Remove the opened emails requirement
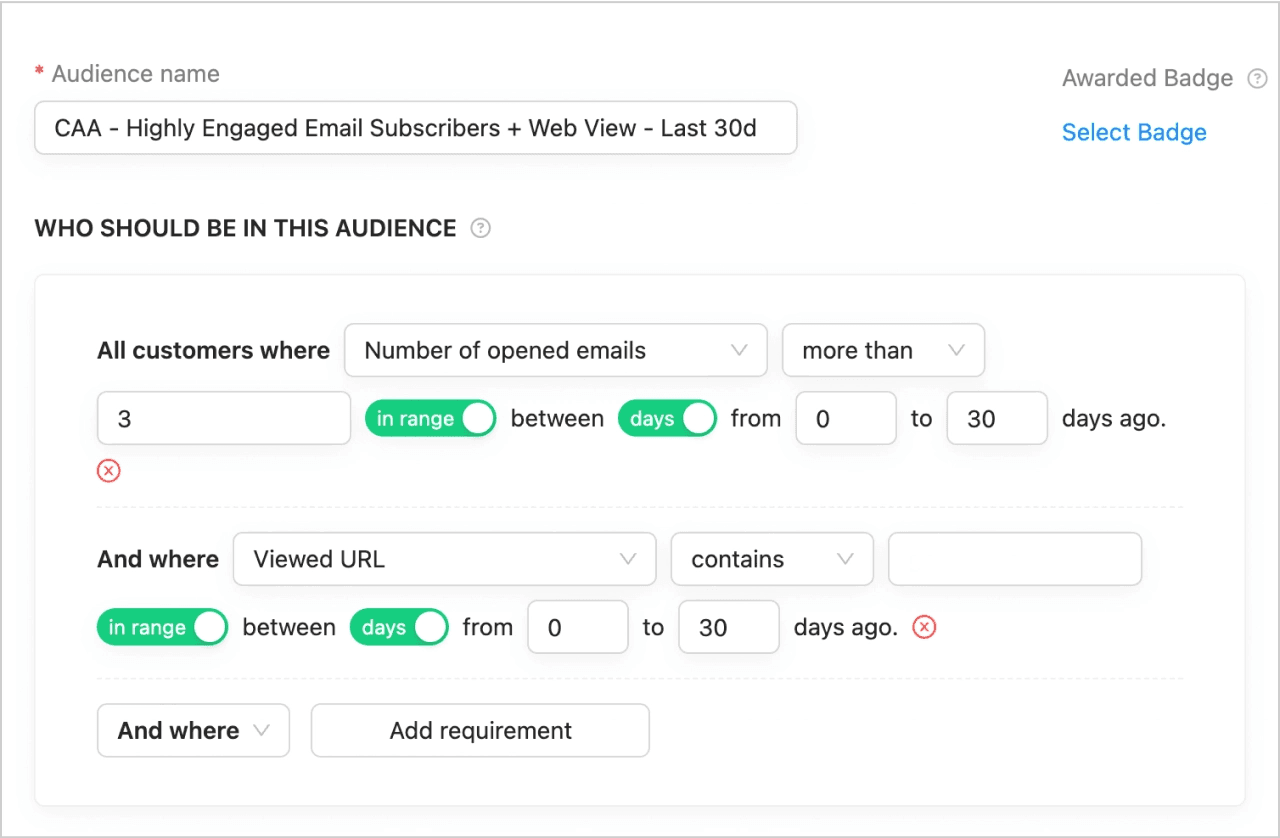Image resolution: width=1280 pixels, height=838 pixels. click(x=109, y=470)
